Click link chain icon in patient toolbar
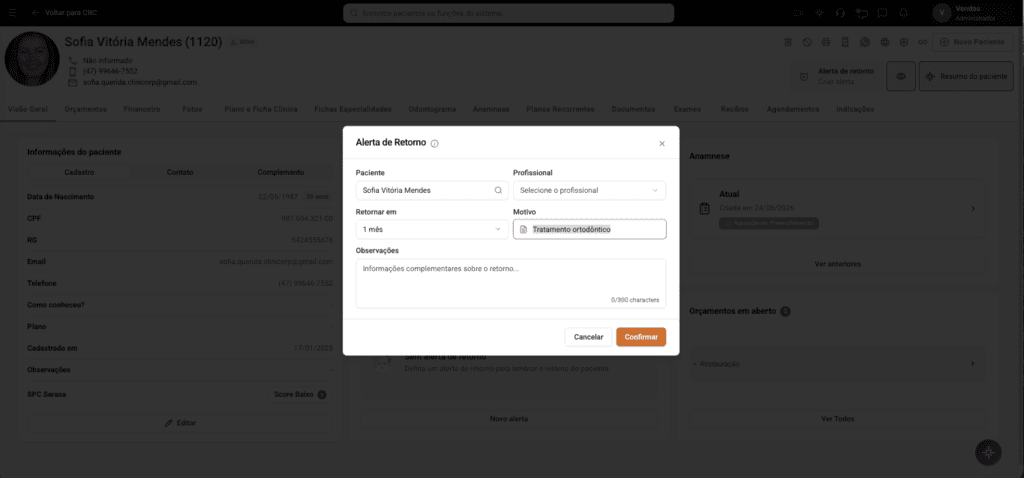The image size is (1024, 478). [923, 42]
